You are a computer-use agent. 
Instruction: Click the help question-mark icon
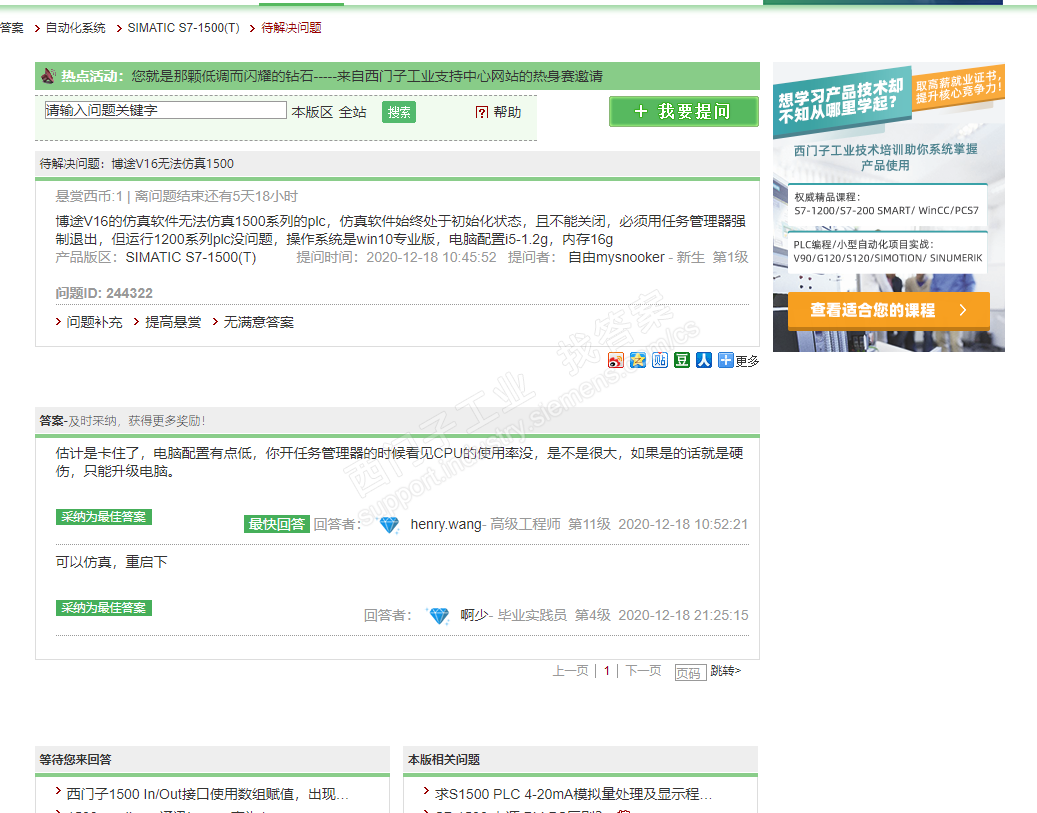[x=481, y=112]
